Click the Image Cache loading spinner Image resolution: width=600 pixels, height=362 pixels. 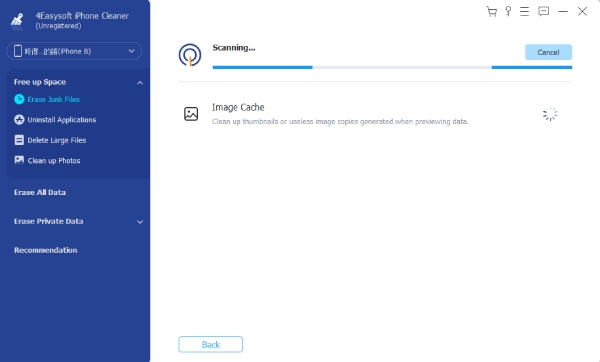coord(550,114)
